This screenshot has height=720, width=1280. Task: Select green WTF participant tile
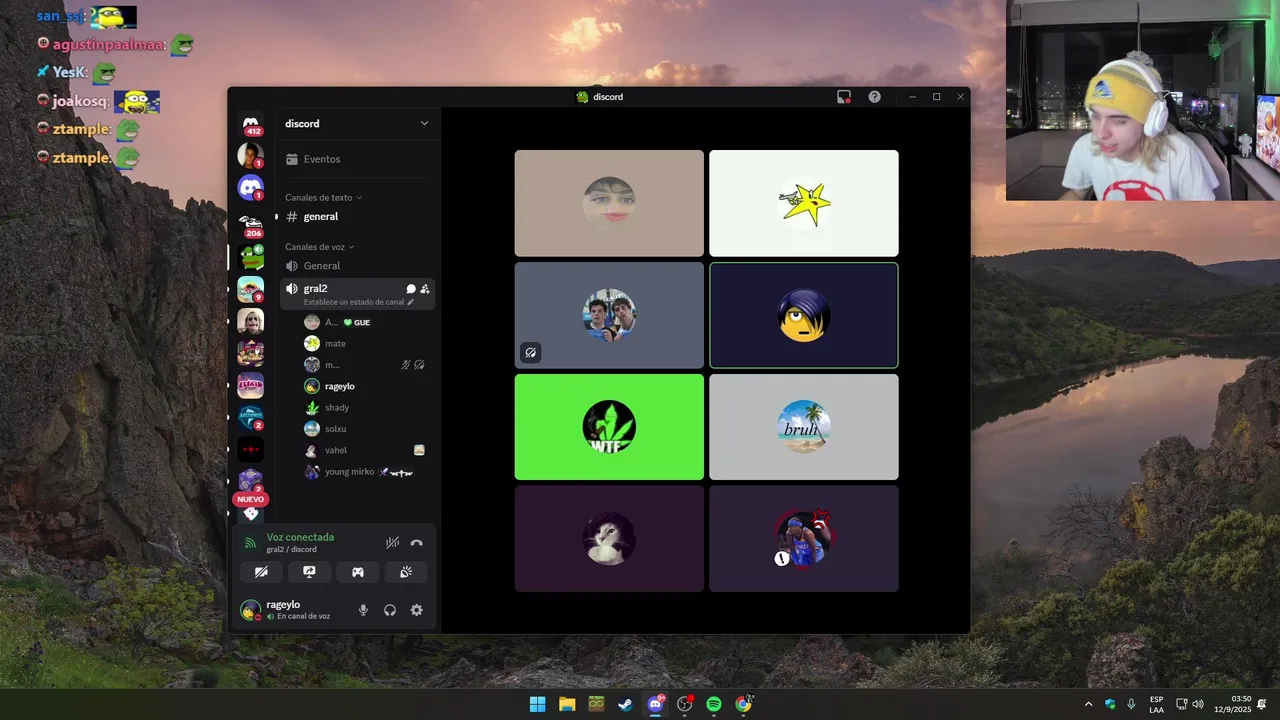(609, 427)
